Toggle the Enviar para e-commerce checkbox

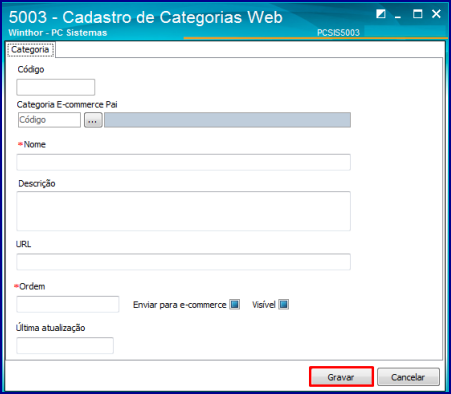[235, 304]
